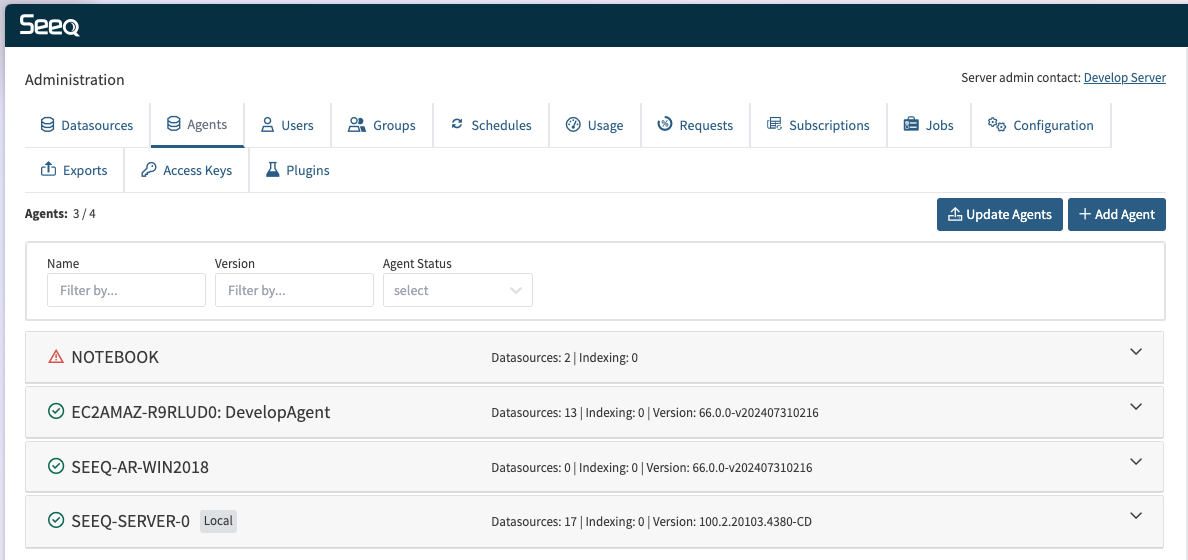The image size is (1188, 560).
Task: Click the Name filter input field
Action: coord(126,291)
